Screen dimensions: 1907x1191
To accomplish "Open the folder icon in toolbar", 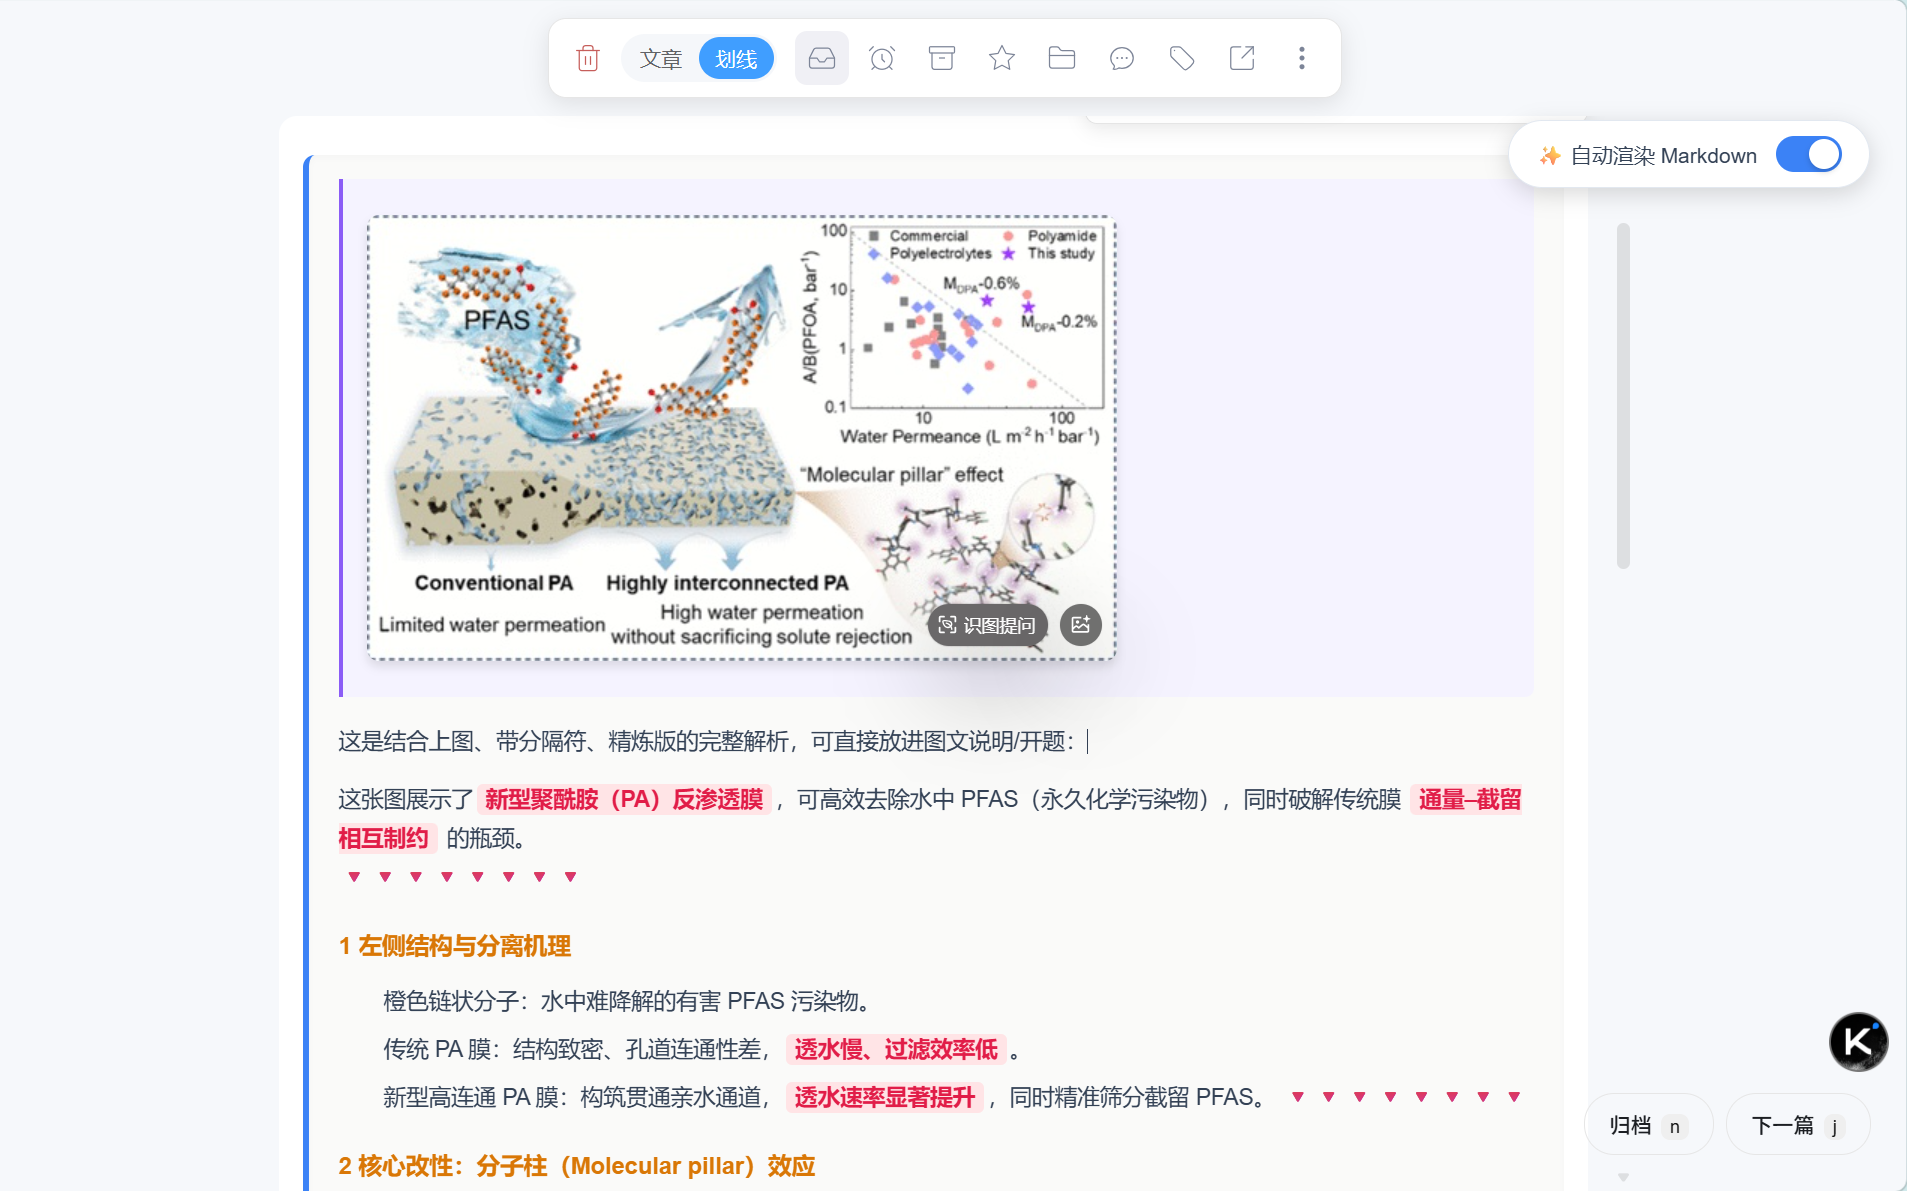I will 1061,59.
